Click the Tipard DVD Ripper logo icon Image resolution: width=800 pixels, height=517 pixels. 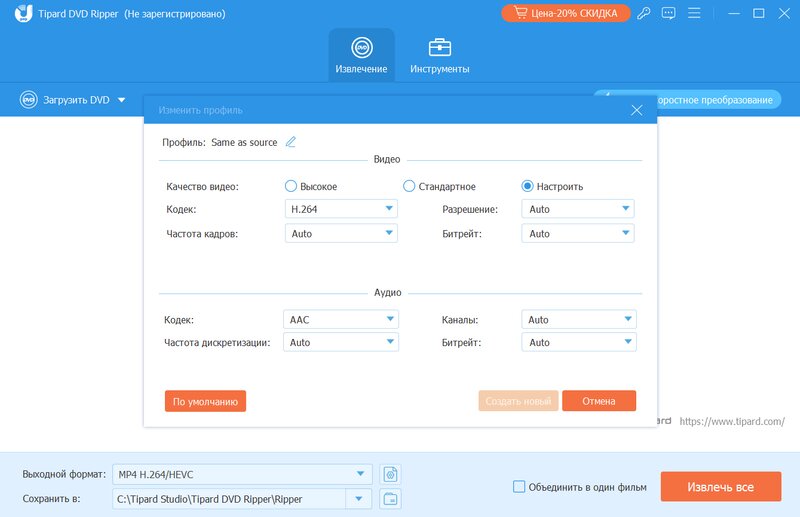(23, 13)
